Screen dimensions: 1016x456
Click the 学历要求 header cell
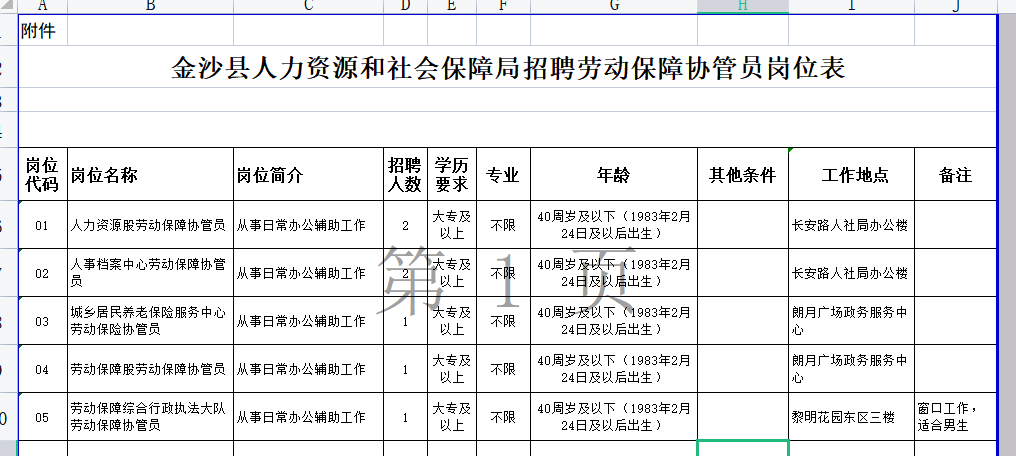click(452, 175)
